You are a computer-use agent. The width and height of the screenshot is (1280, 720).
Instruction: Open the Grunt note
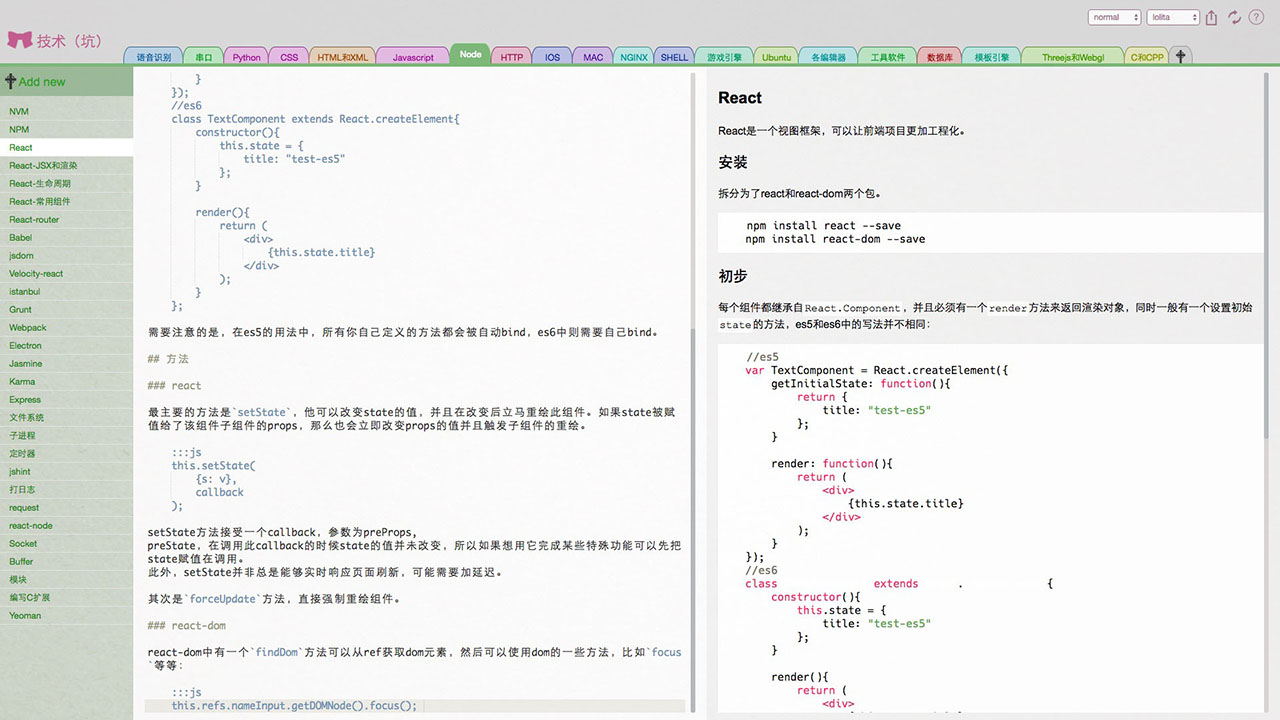(x=66, y=309)
